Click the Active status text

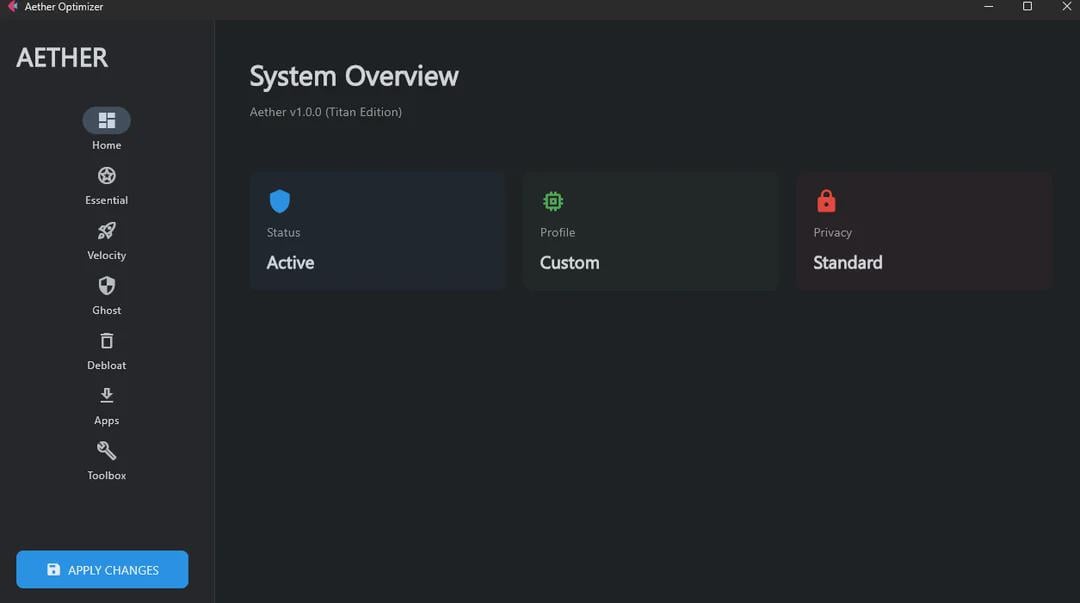[x=290, y=263]
